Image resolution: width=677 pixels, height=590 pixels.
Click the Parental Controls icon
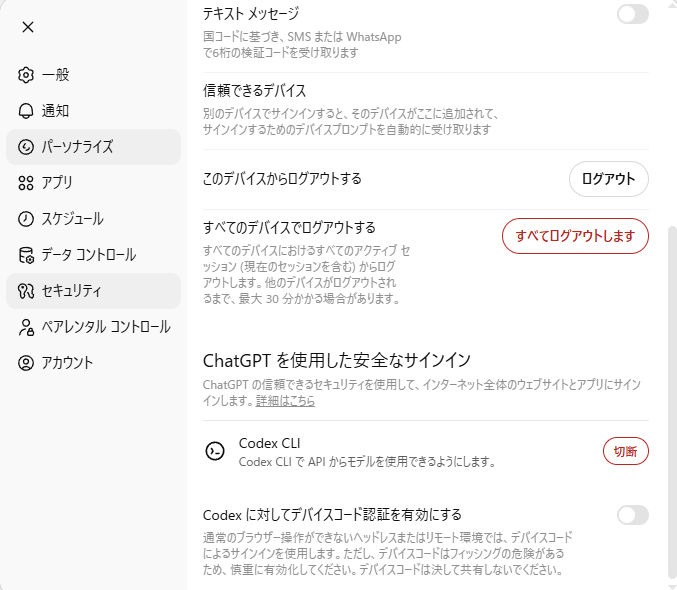(x=26, y=327)
